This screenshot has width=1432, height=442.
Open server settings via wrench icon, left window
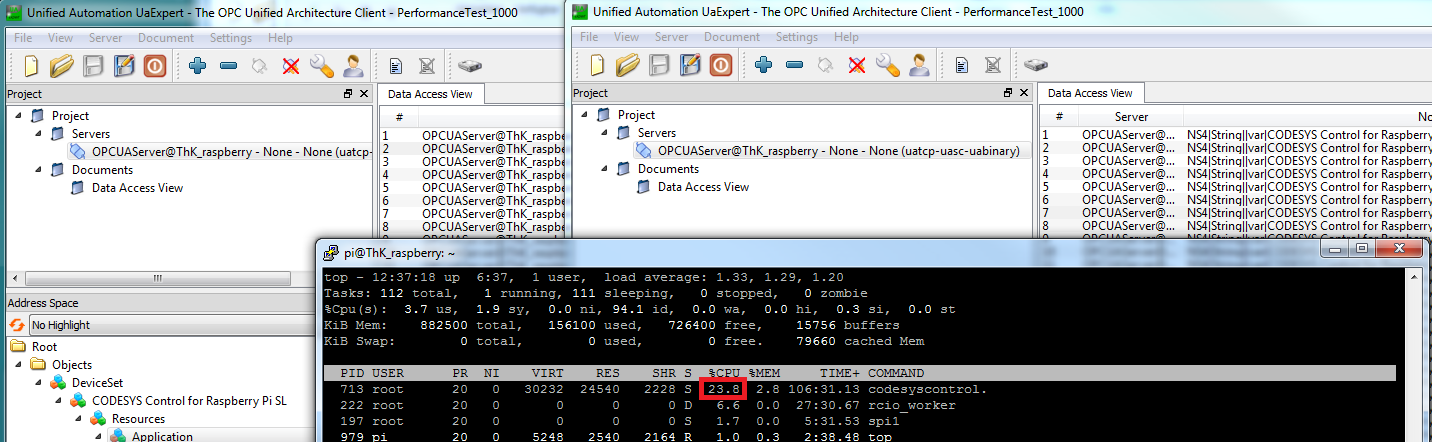click(321, 66)
